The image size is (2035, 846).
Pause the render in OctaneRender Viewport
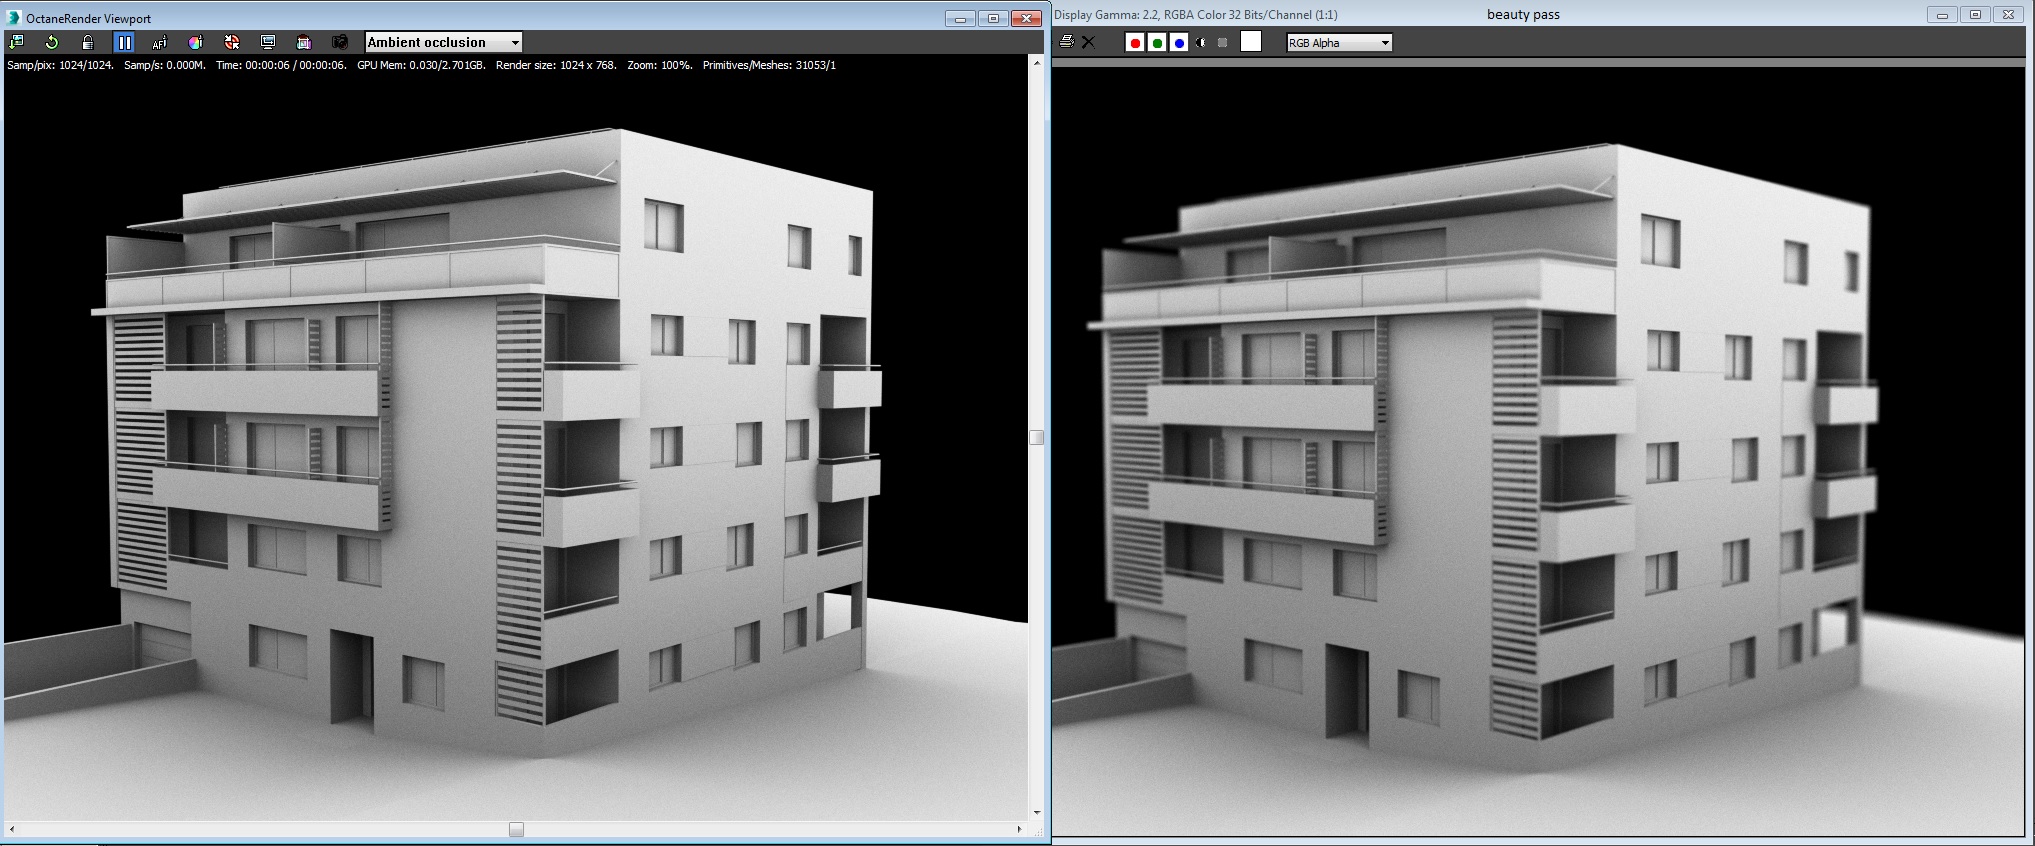[x=124, y=42]
